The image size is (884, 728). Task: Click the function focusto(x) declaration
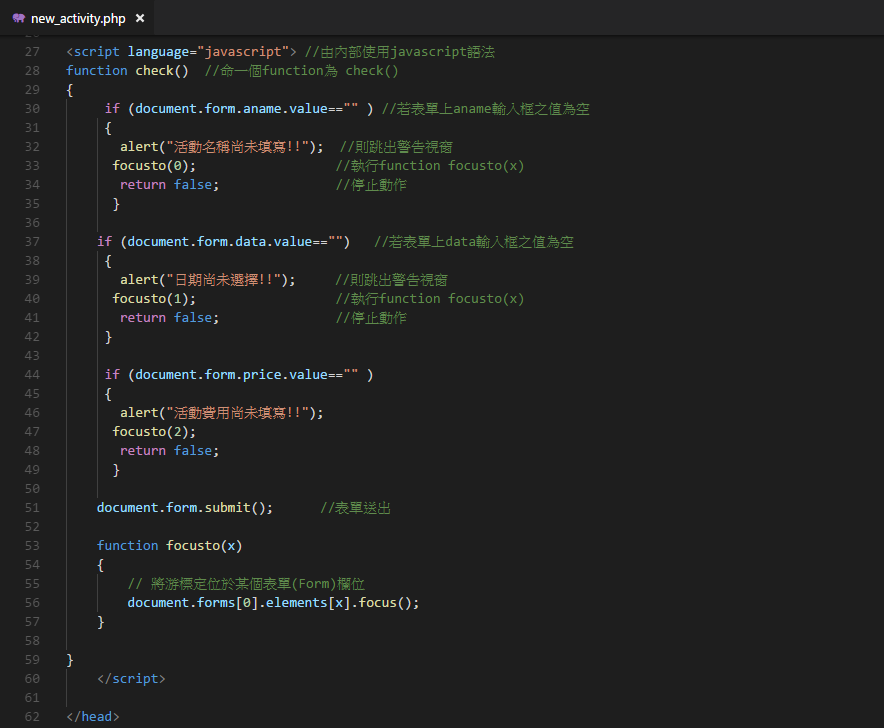click(169, 546)
